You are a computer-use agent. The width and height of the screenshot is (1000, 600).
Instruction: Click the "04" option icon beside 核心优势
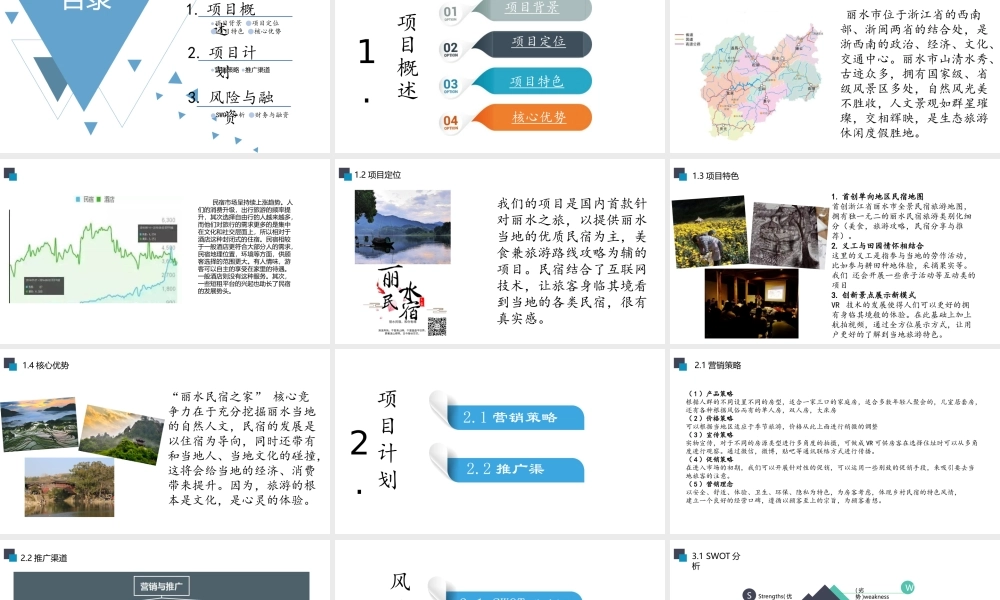tap(450, 121)
